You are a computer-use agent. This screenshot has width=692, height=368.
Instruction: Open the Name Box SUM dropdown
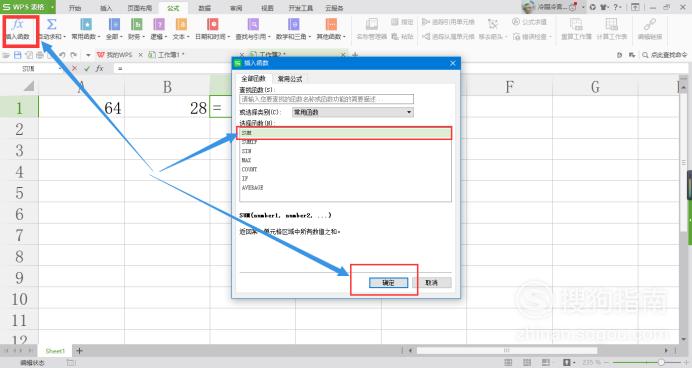60,68
